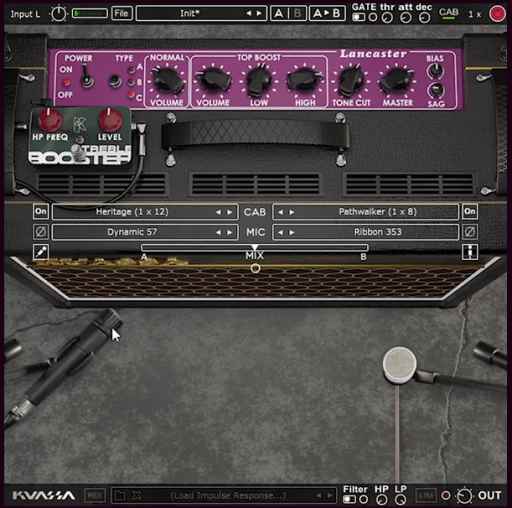Image resolution: width=512 pixels, height=508 pixels.
Task: Select previous microphone for Ribbon 353
Action: coord(281,232)
